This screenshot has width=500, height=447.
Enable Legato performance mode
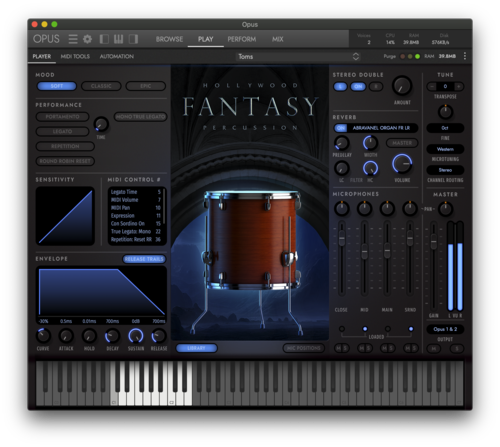pyautogui.click(x=62, y=131)
